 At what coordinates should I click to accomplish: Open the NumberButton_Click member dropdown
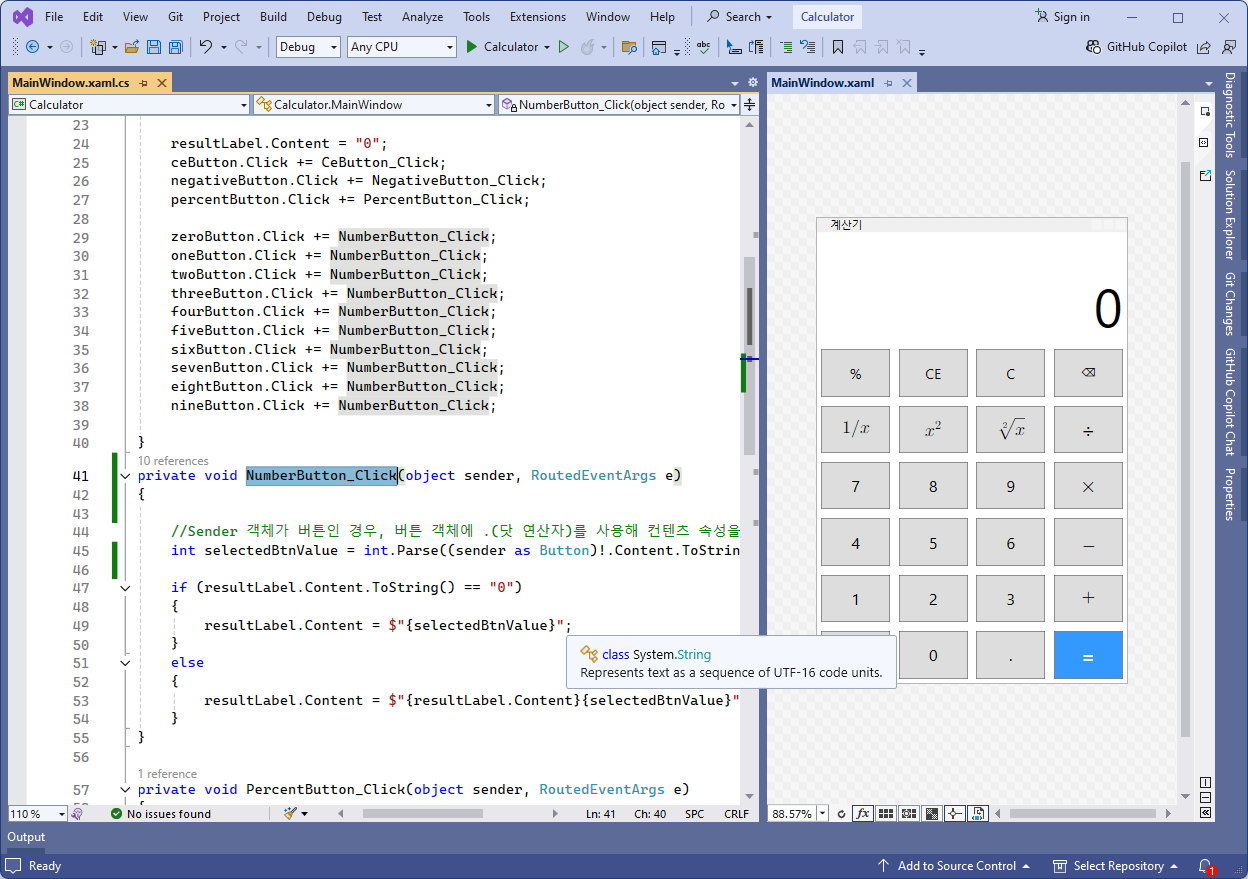pos(619,104)
